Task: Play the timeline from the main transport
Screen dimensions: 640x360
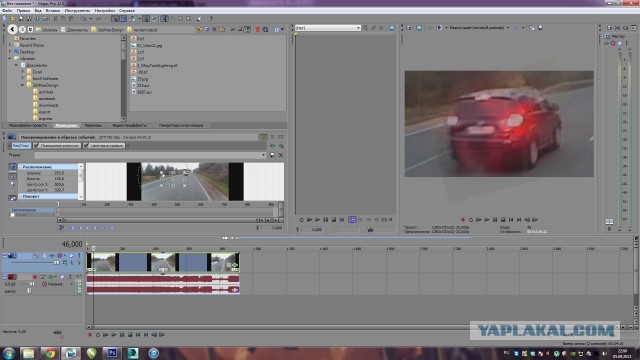Action: pos(114,335)
